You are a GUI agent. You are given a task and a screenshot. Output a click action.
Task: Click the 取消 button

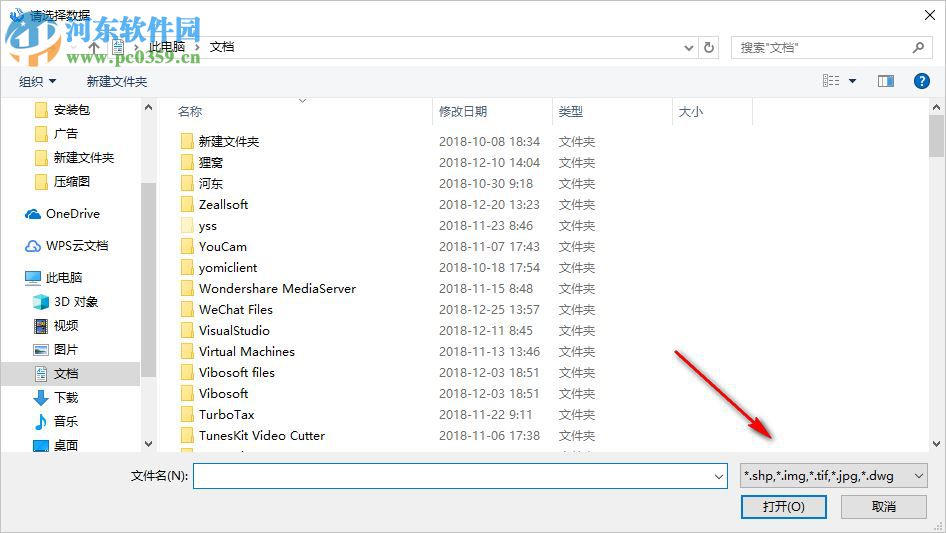(x=883, y=506)
